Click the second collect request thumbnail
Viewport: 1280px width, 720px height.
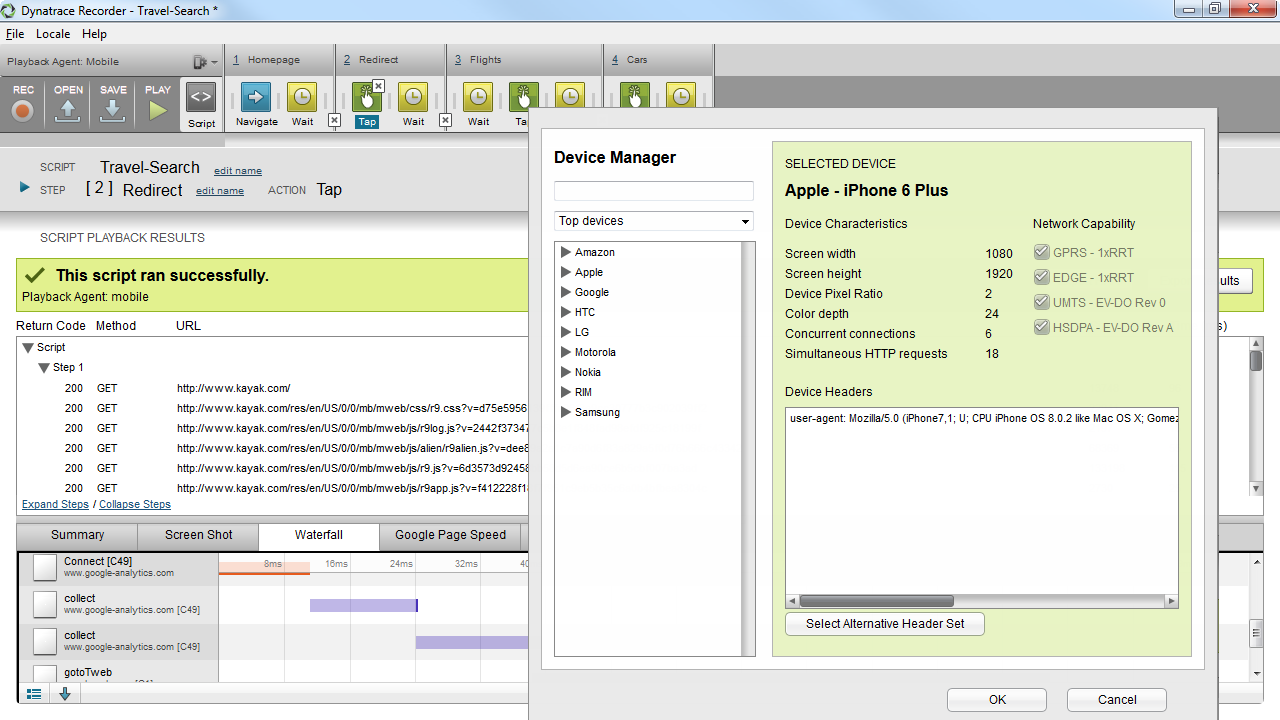pos(45,642)
